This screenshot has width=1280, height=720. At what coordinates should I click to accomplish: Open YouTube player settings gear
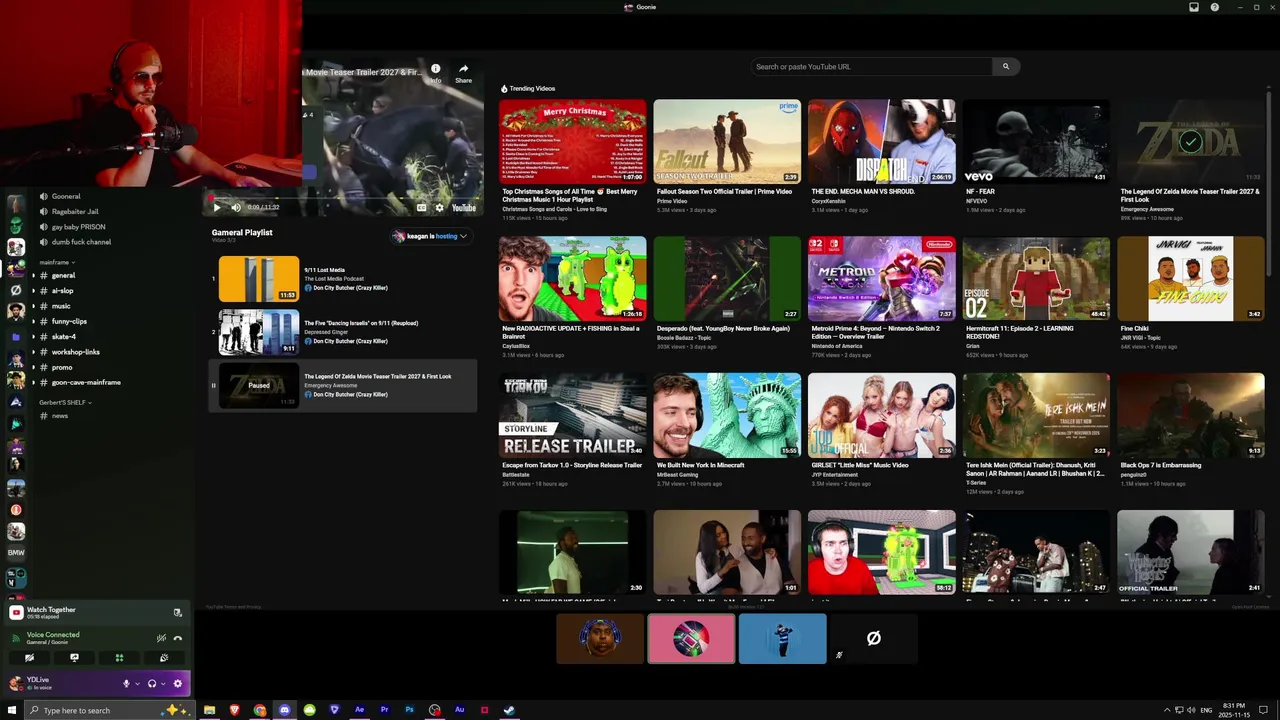(x=439, y=207)
